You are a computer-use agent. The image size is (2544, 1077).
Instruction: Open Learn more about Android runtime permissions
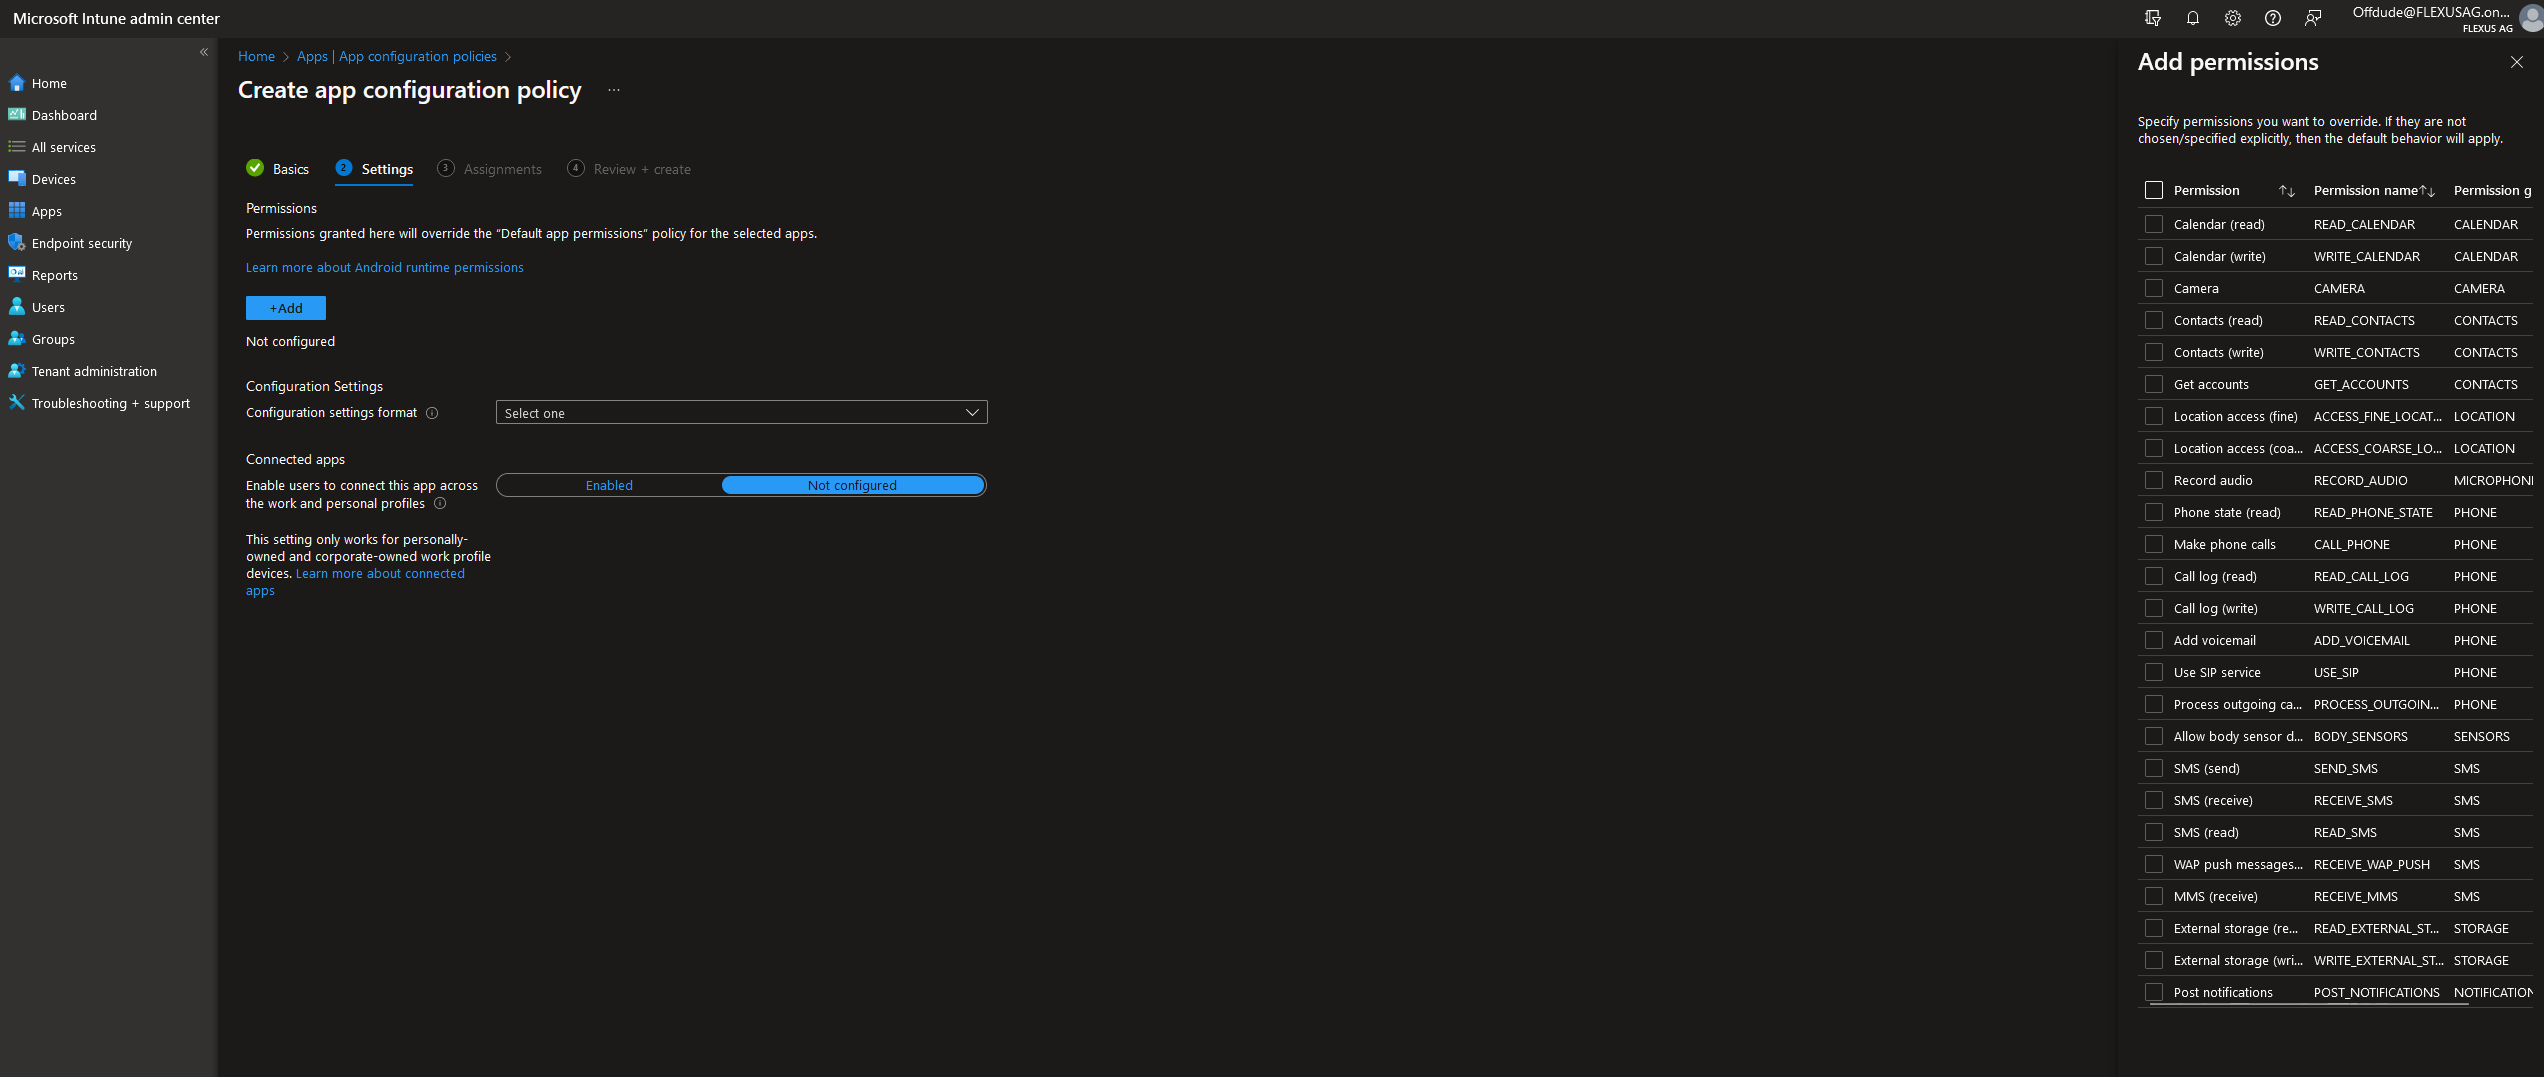pos(384,267)
